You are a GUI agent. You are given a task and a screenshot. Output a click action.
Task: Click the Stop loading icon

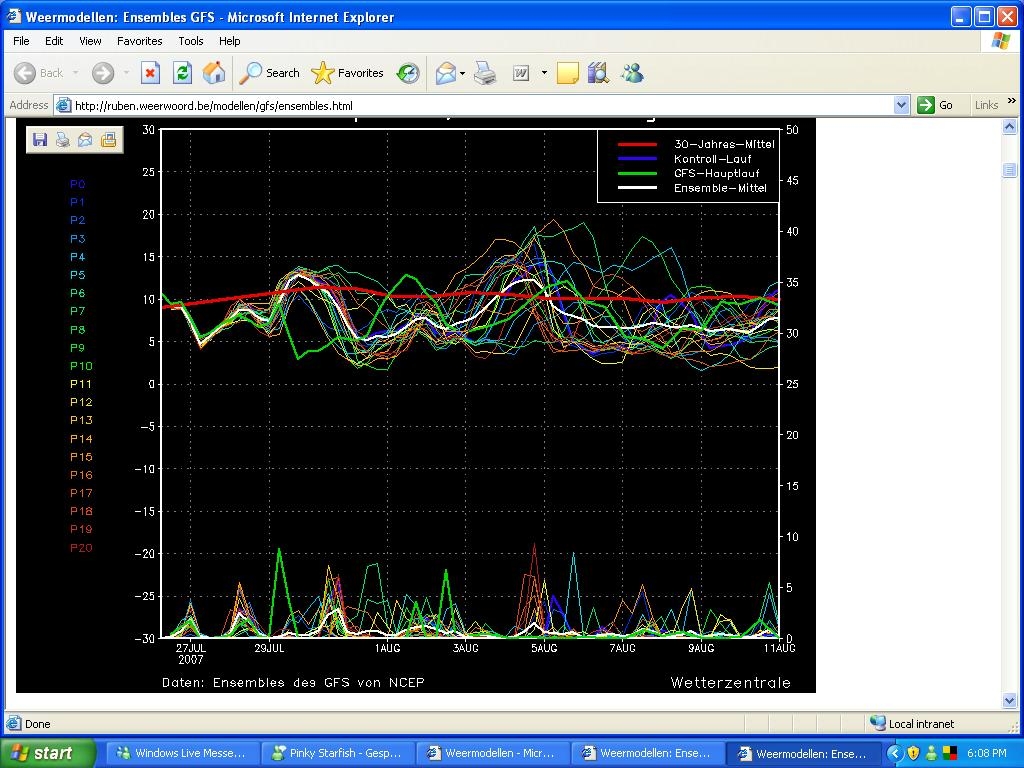[x=150, y=73]
